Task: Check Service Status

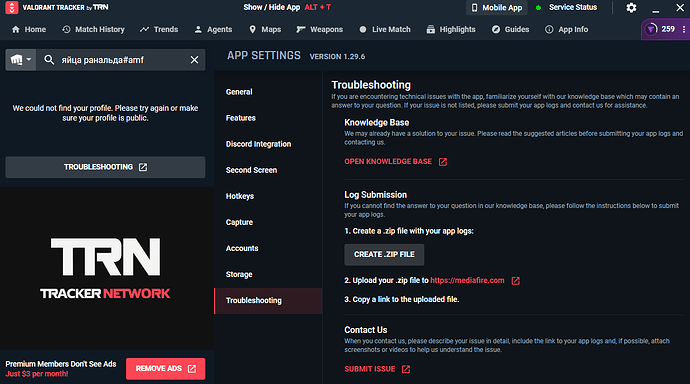Action: tap(567, 7)
